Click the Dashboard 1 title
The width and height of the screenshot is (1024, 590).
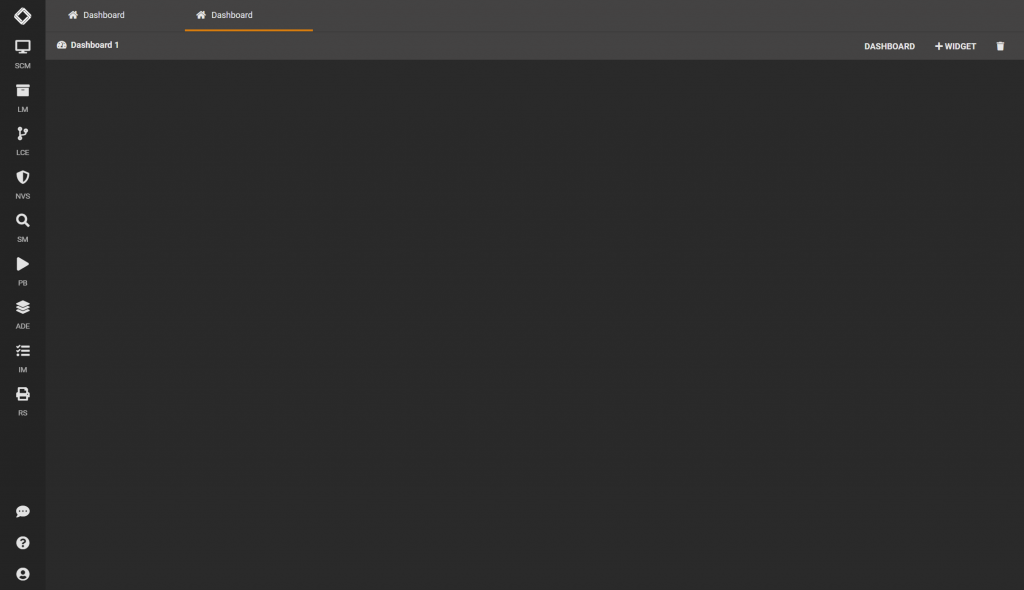click(x=88, y=45)
